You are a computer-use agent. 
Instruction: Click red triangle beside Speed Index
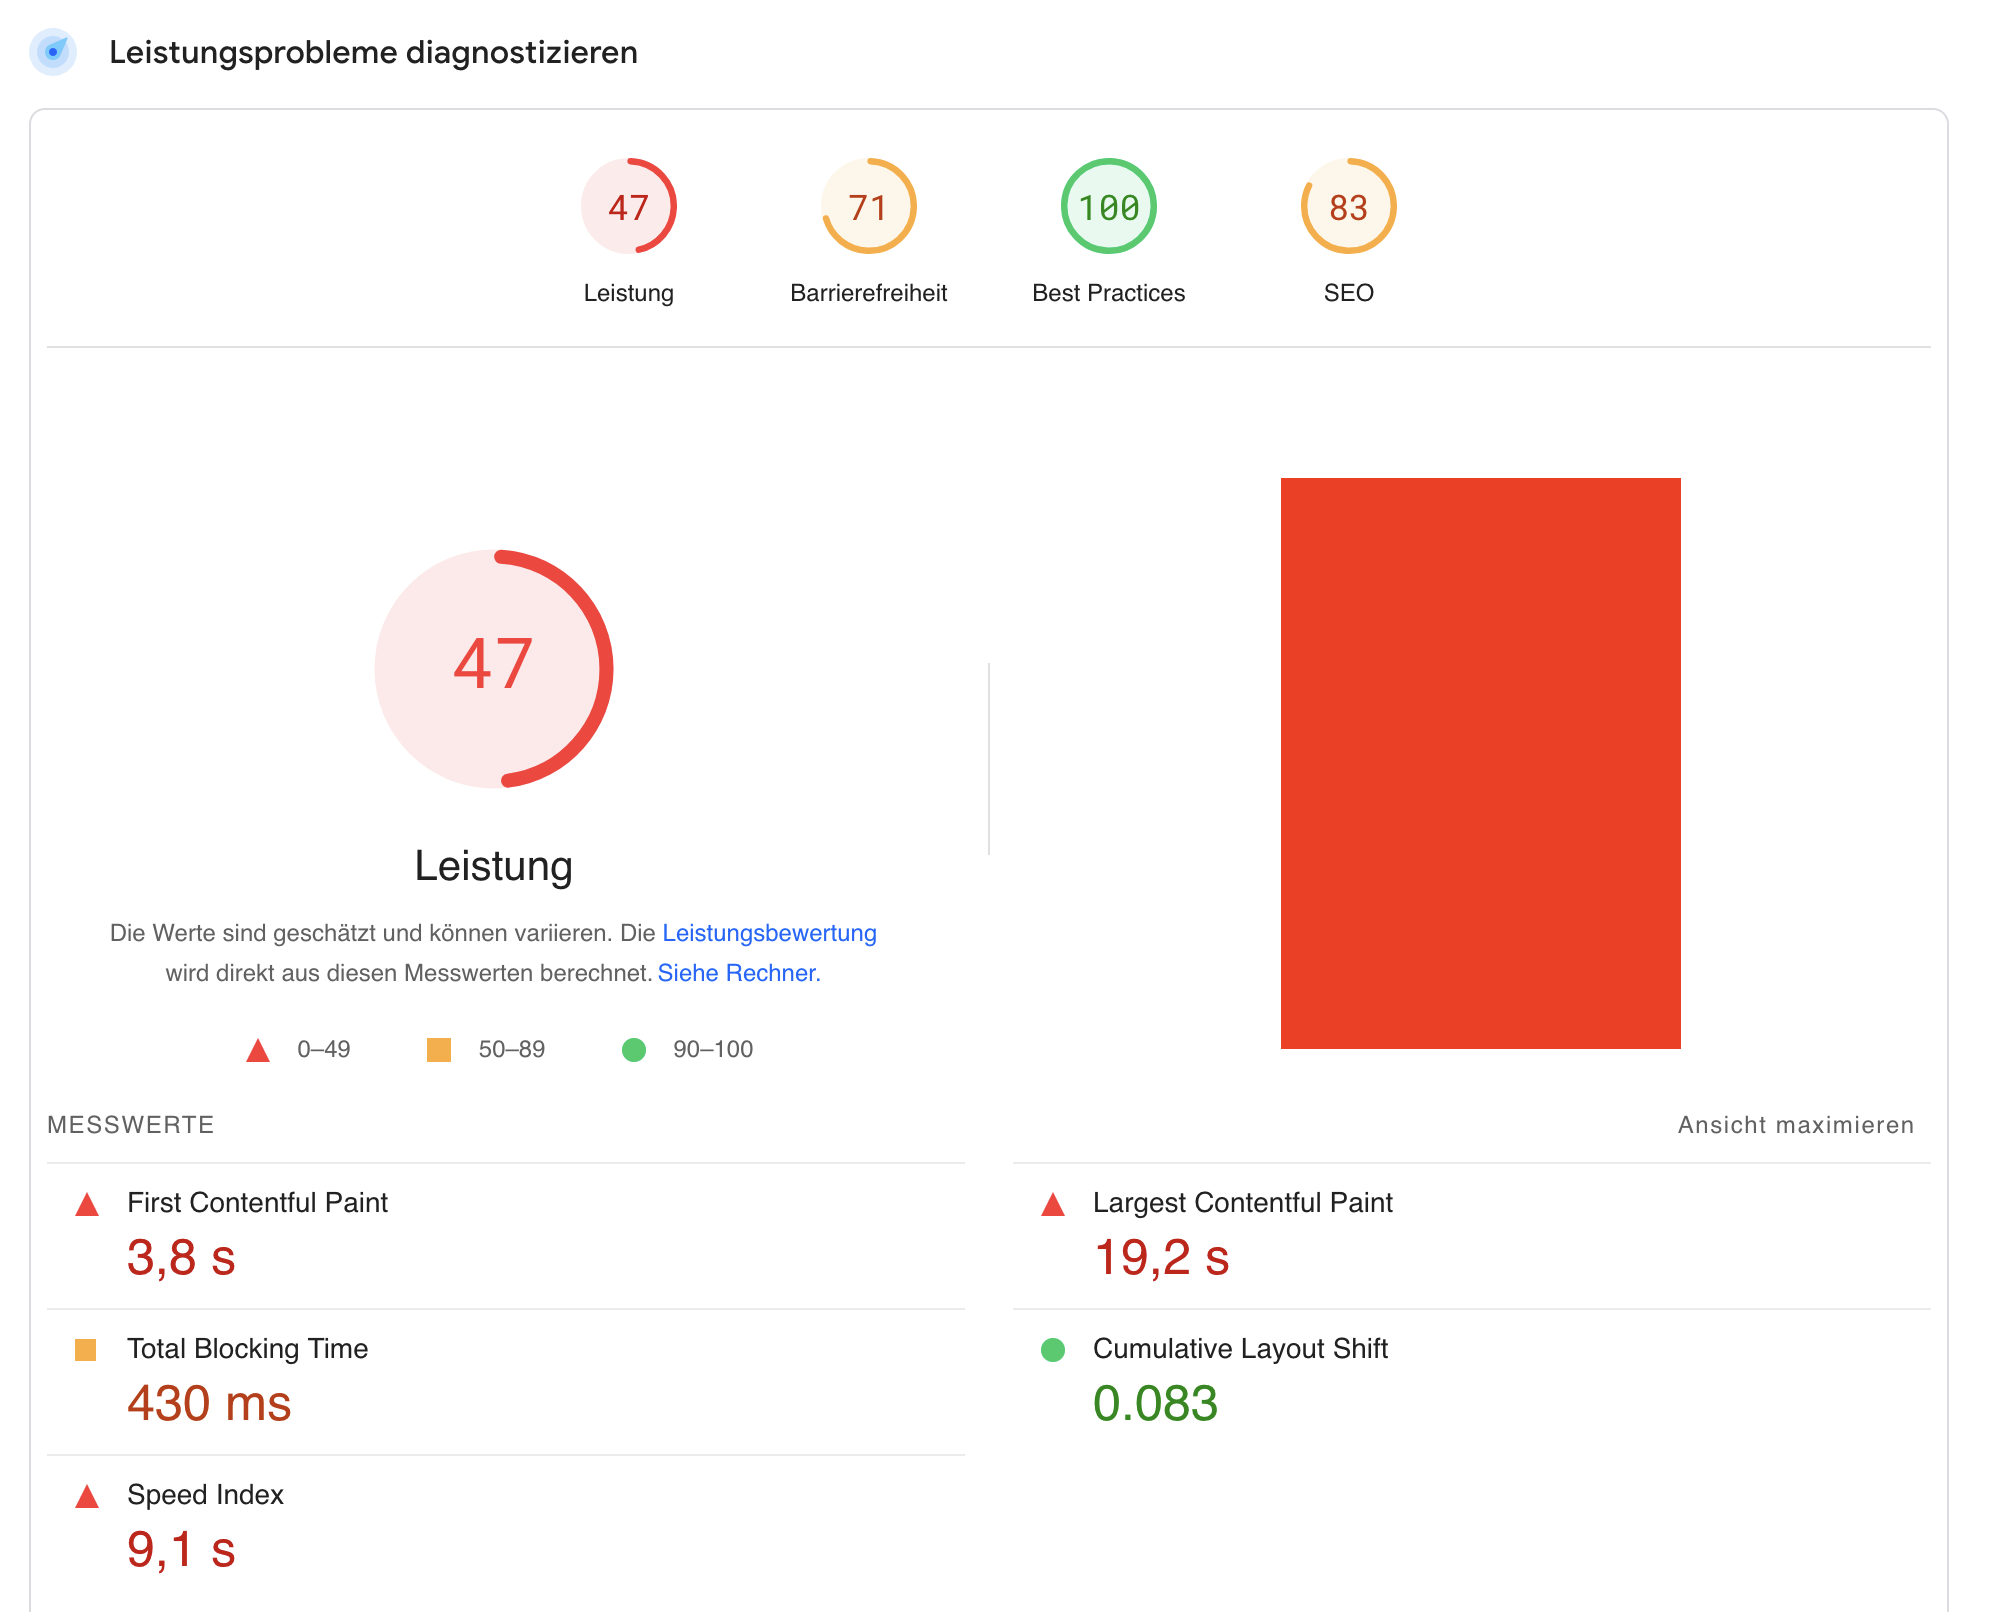(x=87, y=1496)
